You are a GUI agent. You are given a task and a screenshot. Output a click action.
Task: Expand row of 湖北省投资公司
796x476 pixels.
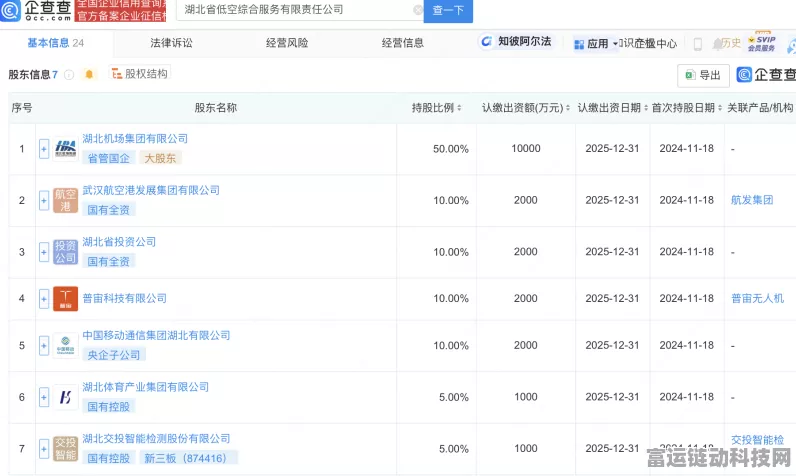click(44, 252)
